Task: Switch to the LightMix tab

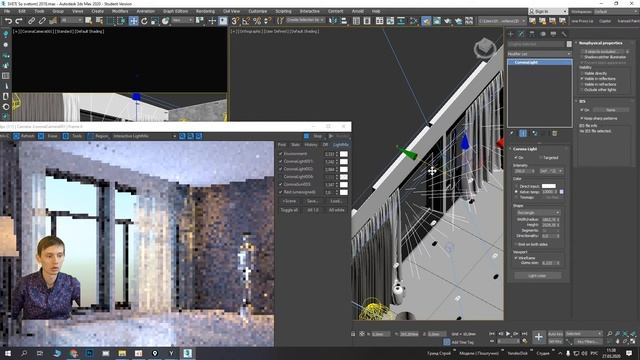Action: pos(340,145)
